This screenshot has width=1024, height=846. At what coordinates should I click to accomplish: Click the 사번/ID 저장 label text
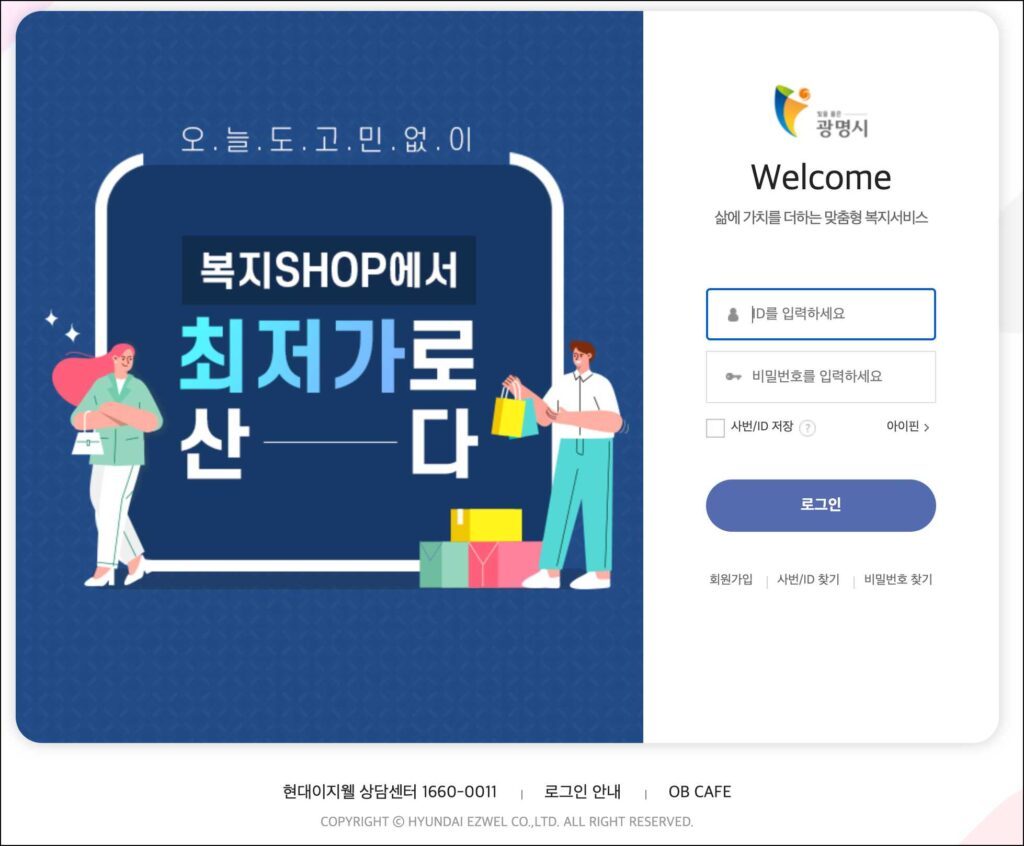(761, 427)
